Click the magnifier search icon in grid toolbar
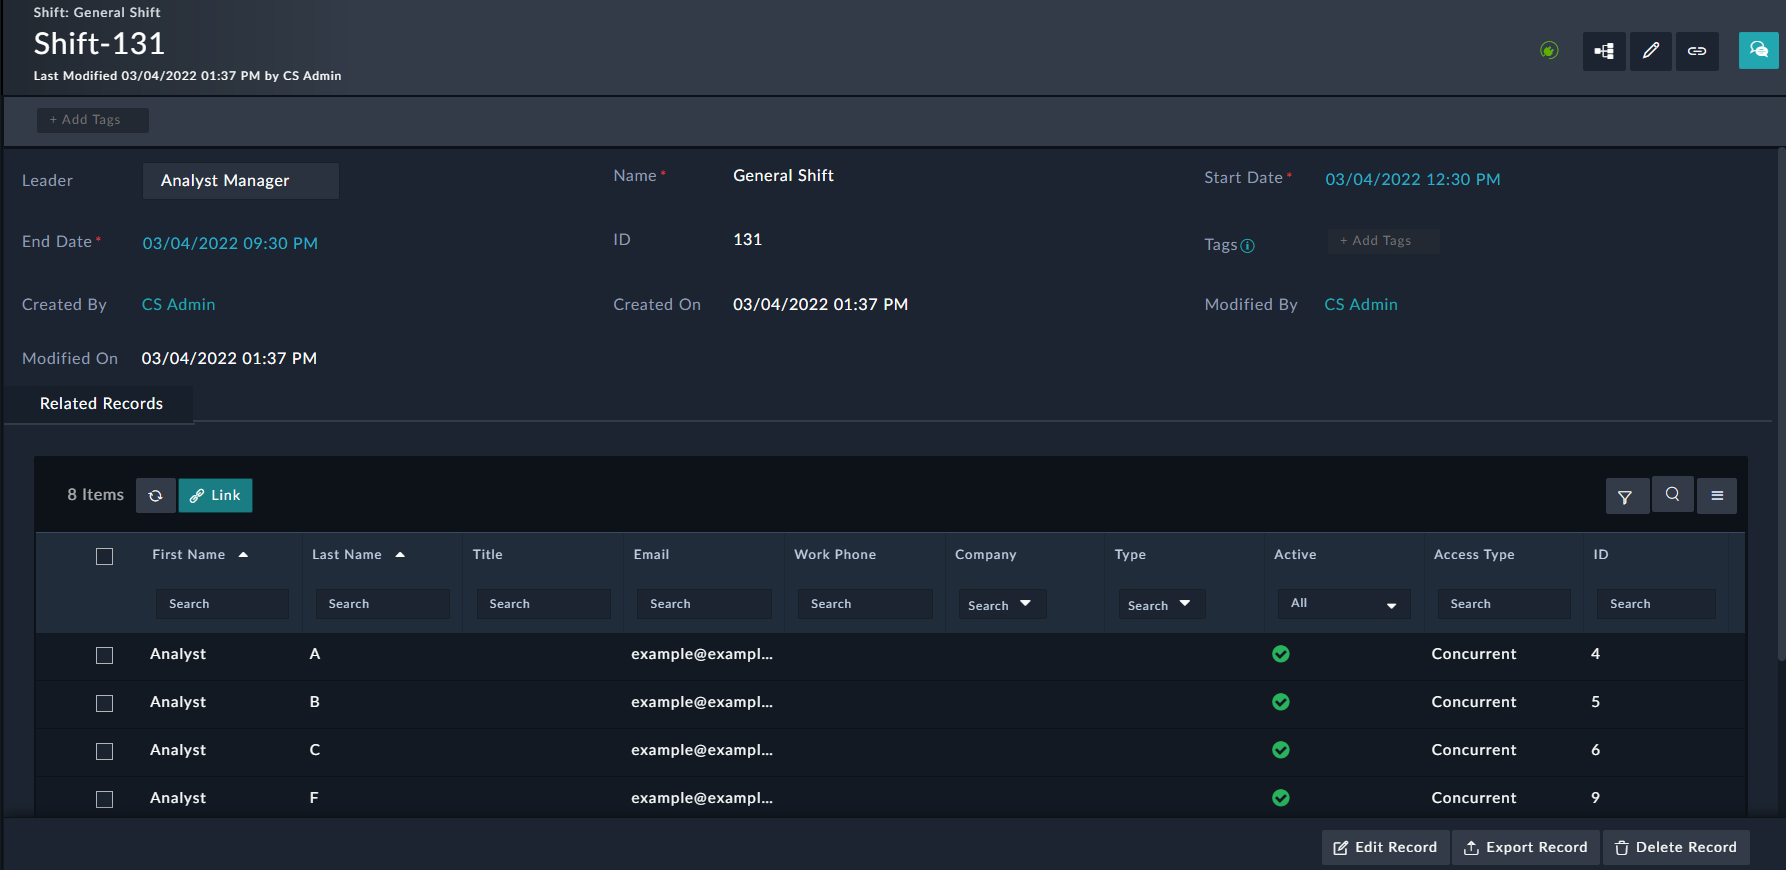The width and height of the screenshot is (1786, 870). [x=1672, y=494]
